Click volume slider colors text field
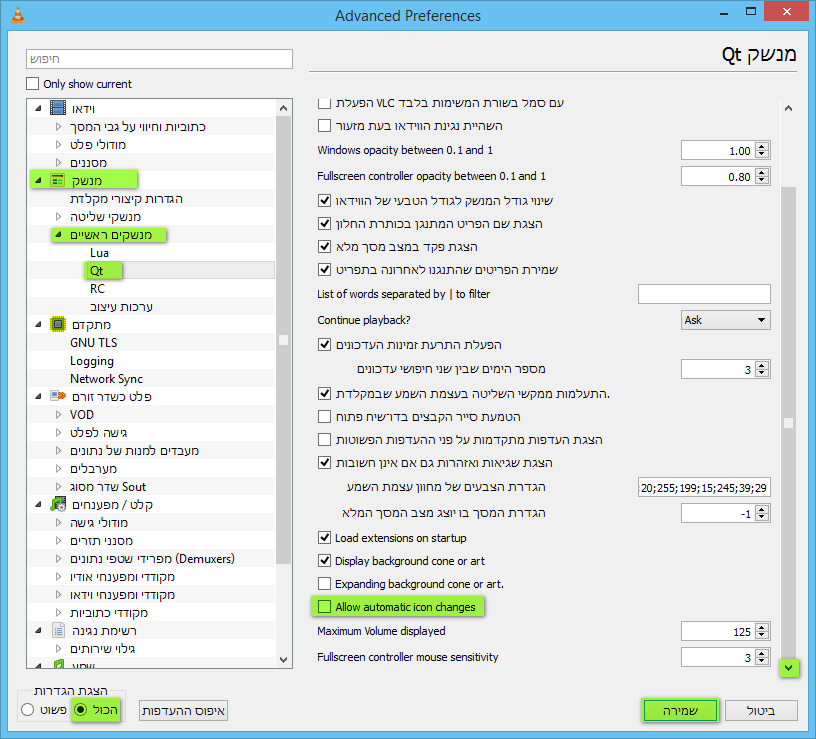 pyautogui.click(x=704, y=488)
